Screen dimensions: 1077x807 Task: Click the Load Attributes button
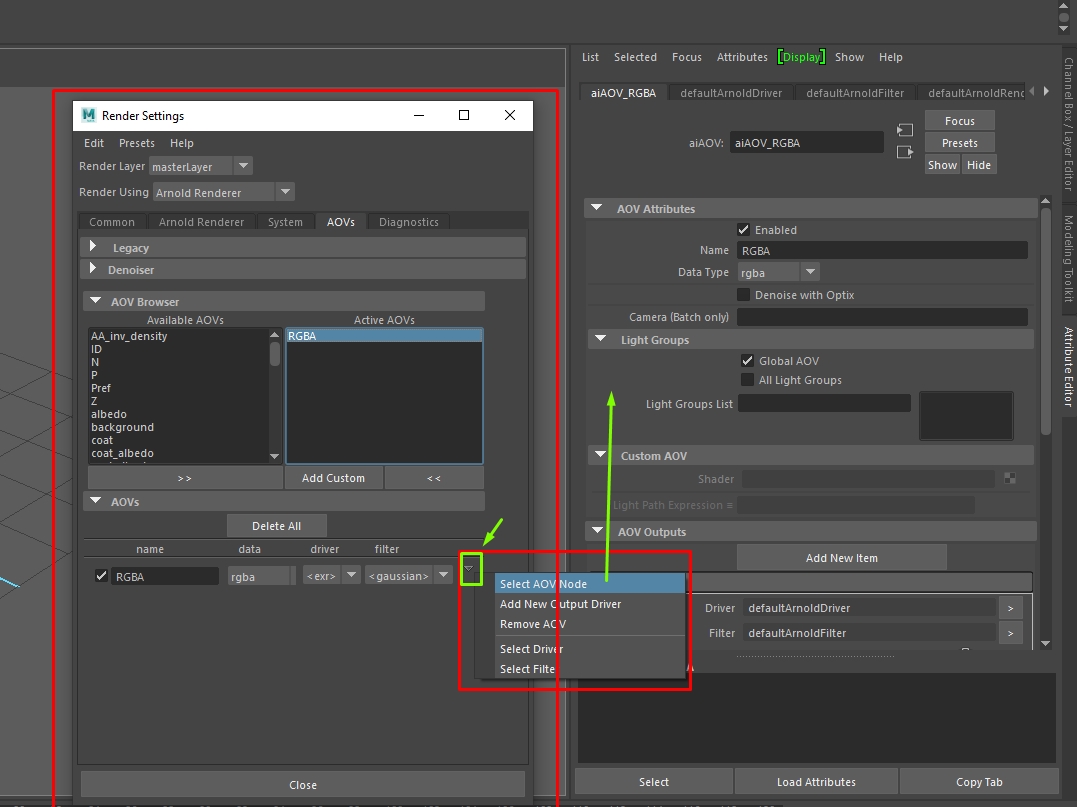click(x=816, y=782)
